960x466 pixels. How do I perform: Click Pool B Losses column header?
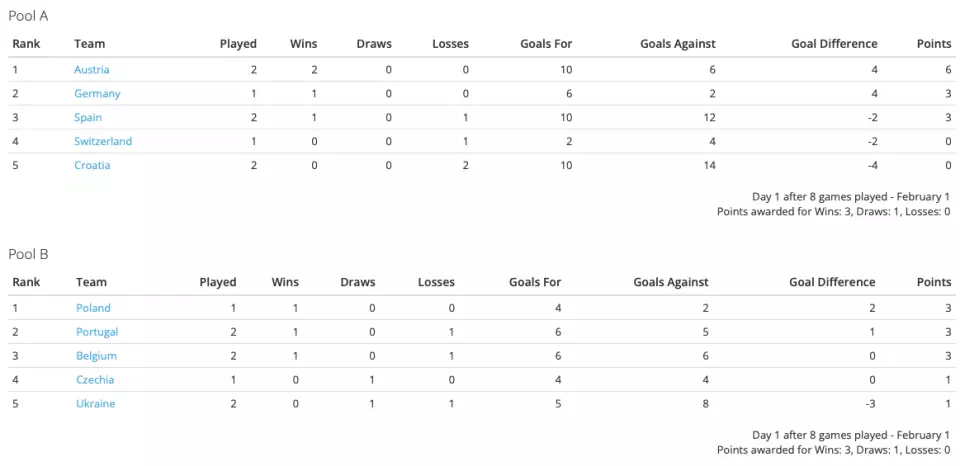point(436,282)
